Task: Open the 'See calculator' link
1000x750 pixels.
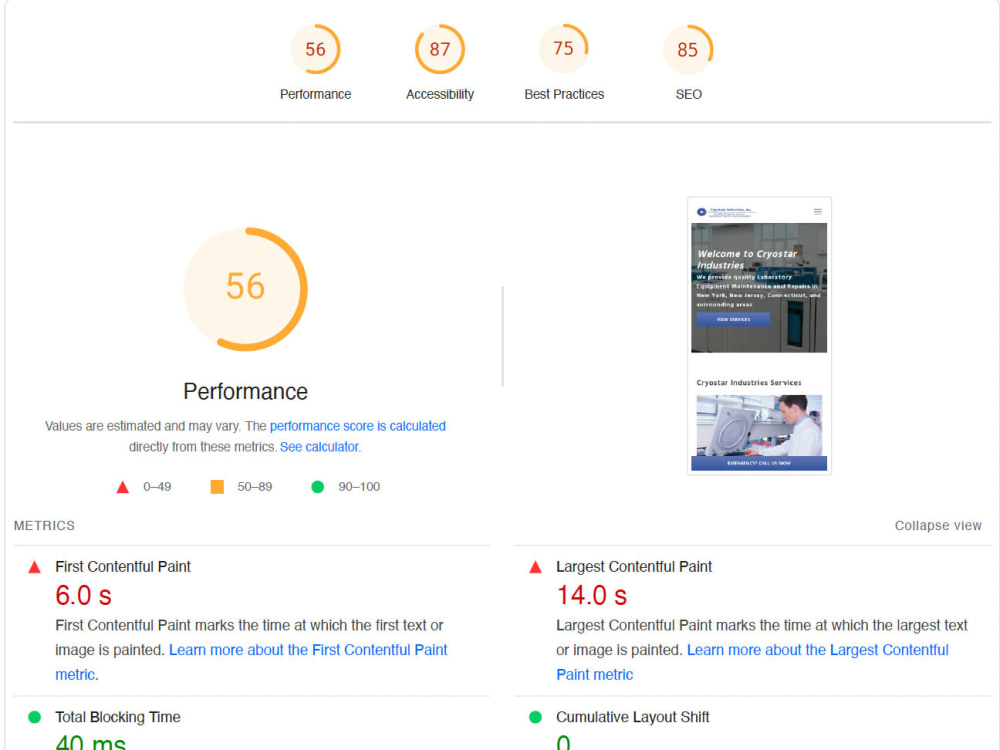Action: pyautogui.click(x=319, y=447)
